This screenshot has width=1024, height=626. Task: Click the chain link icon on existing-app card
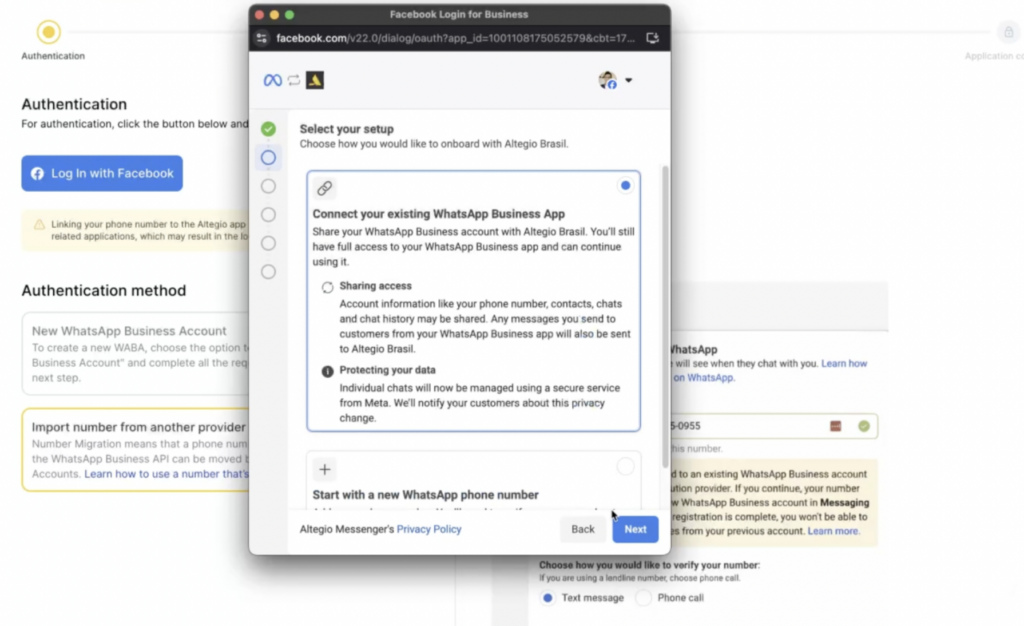click(x=325, y=188)
